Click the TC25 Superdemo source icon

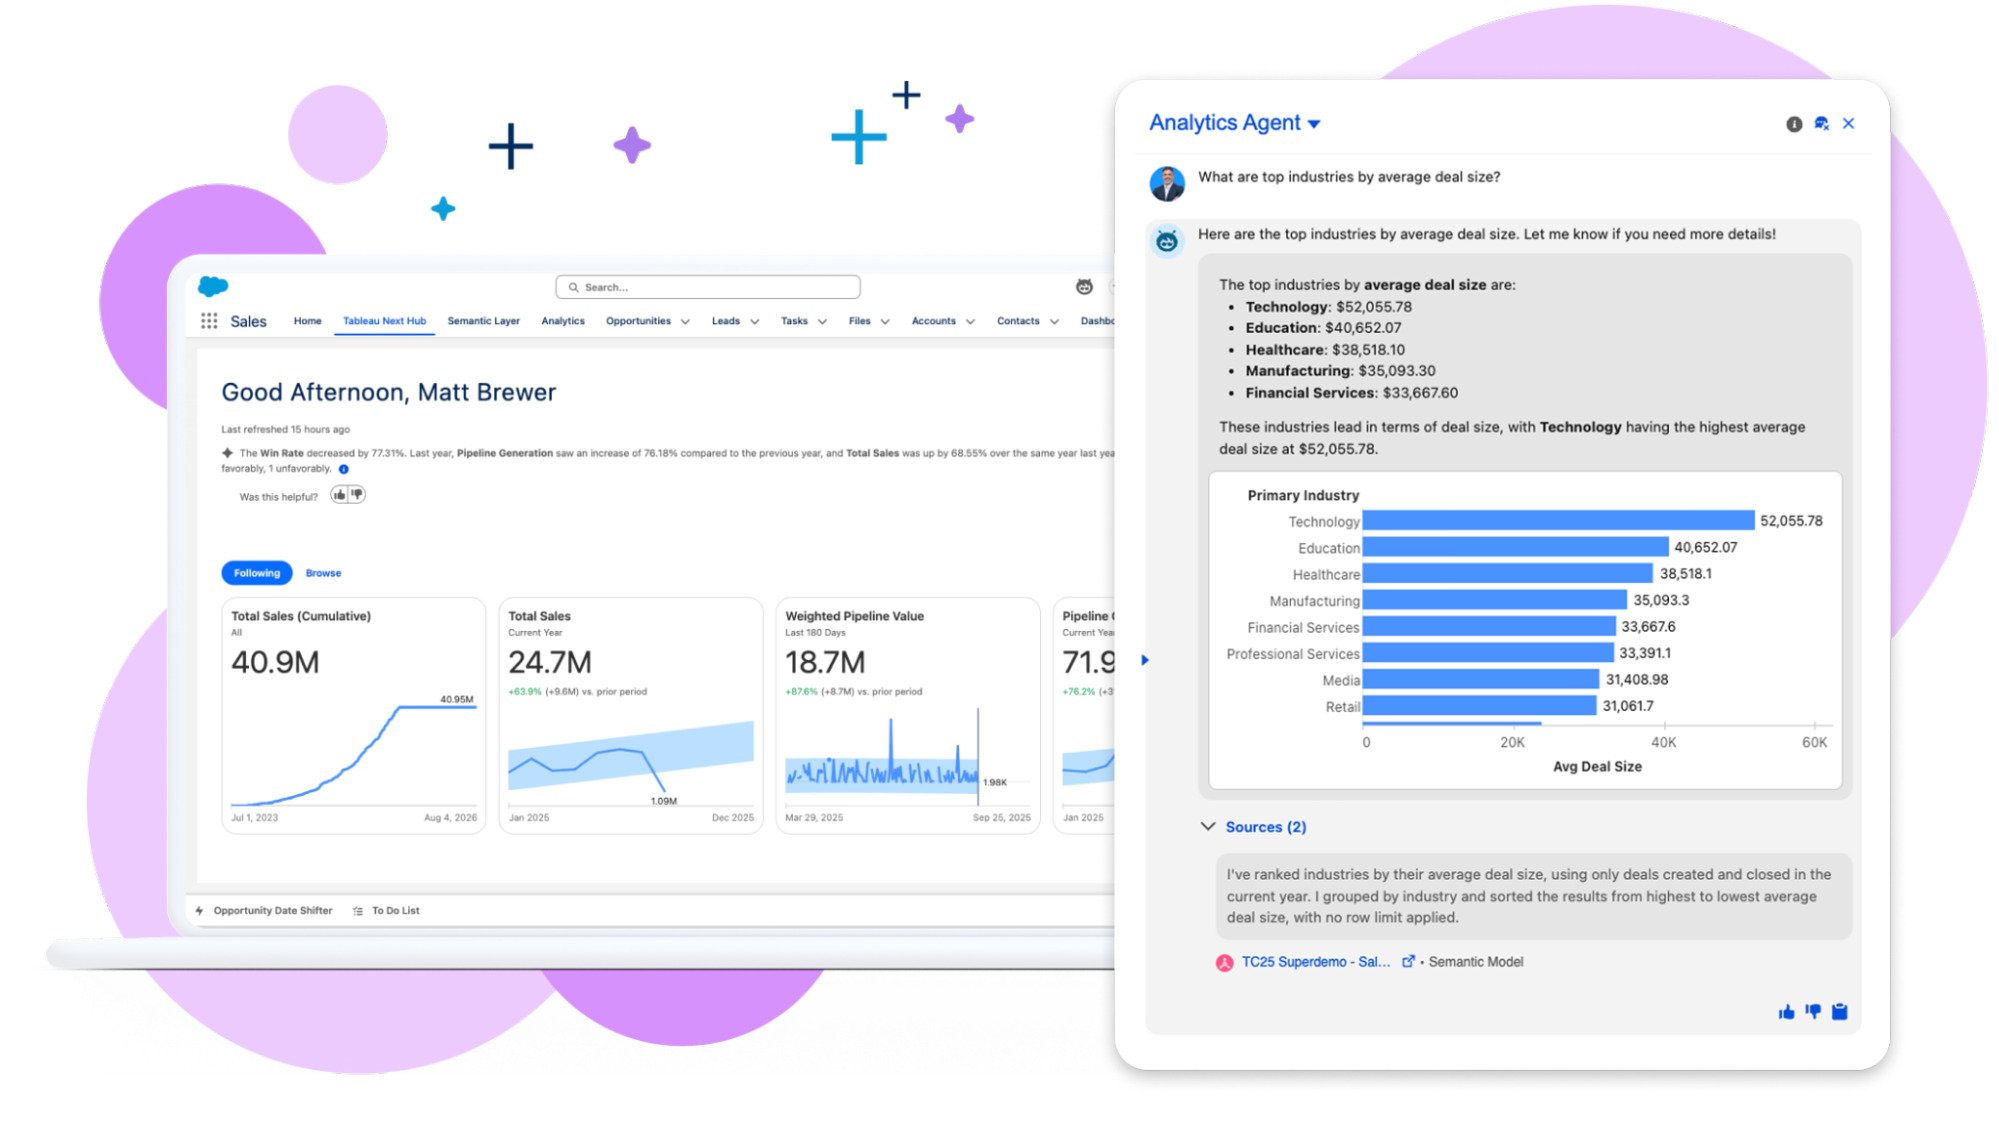[x=1224, y=963]
